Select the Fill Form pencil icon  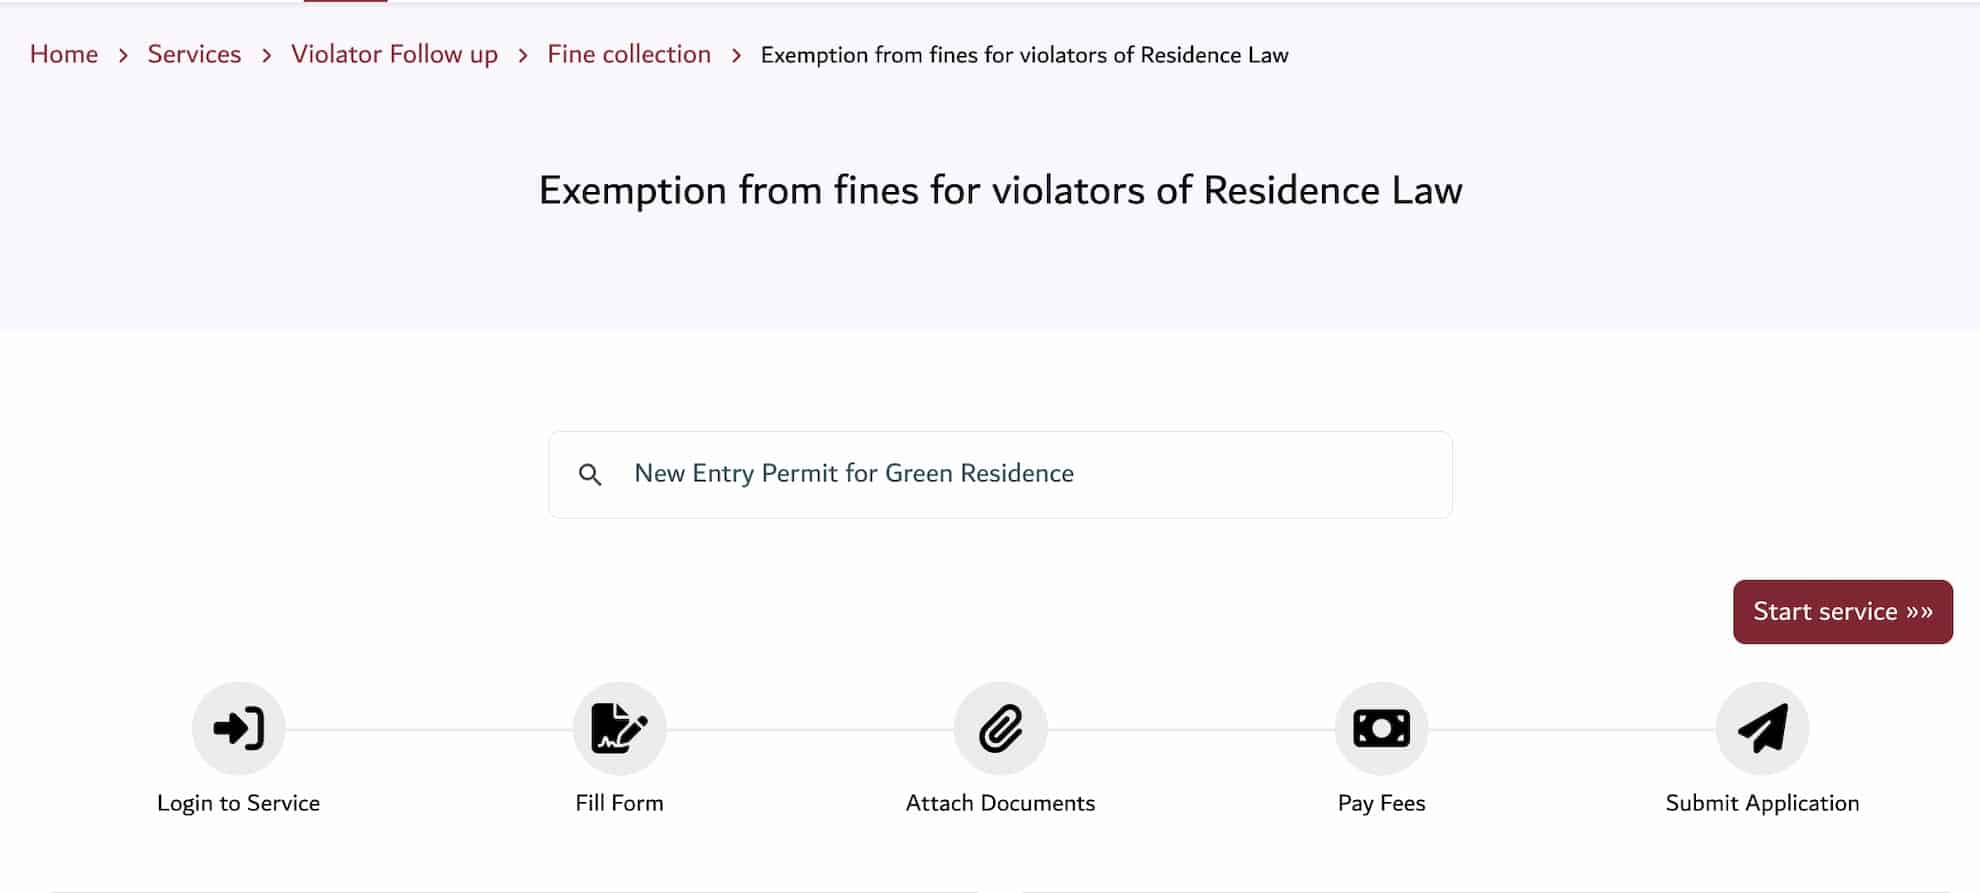pyautogui.click(x=619, y=728)
